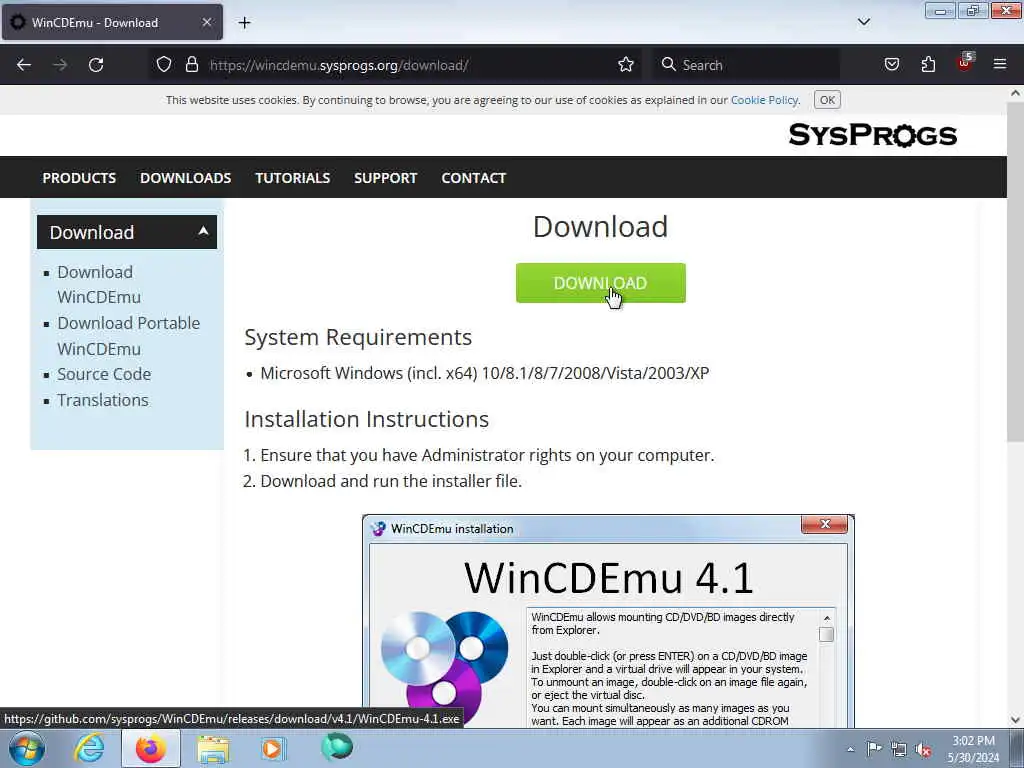The image size is (1024, 768).
Task: Click the Installation Instructions heading
Action: (366, 419)
